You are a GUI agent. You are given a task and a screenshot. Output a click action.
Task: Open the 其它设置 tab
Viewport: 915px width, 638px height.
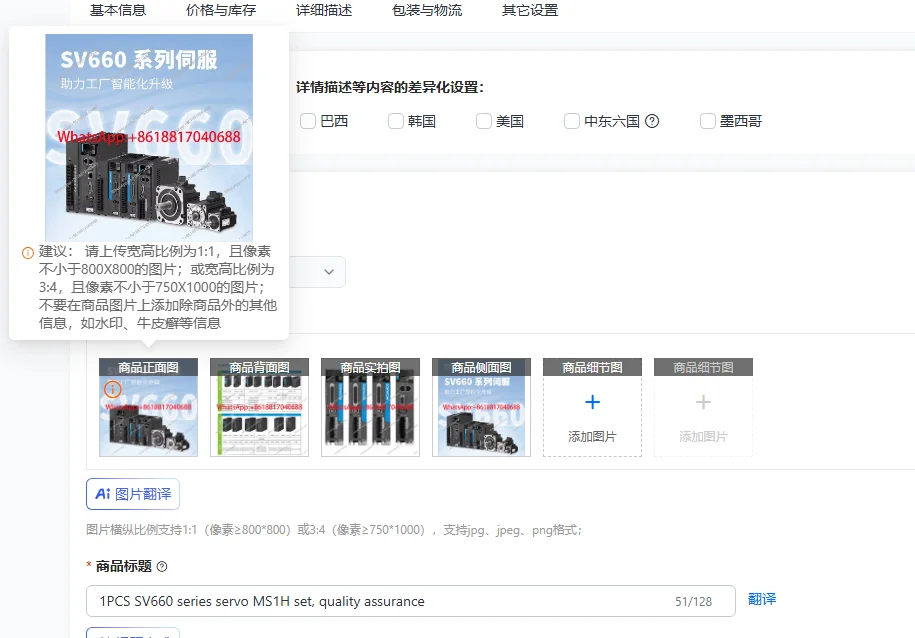coord(530,10)
